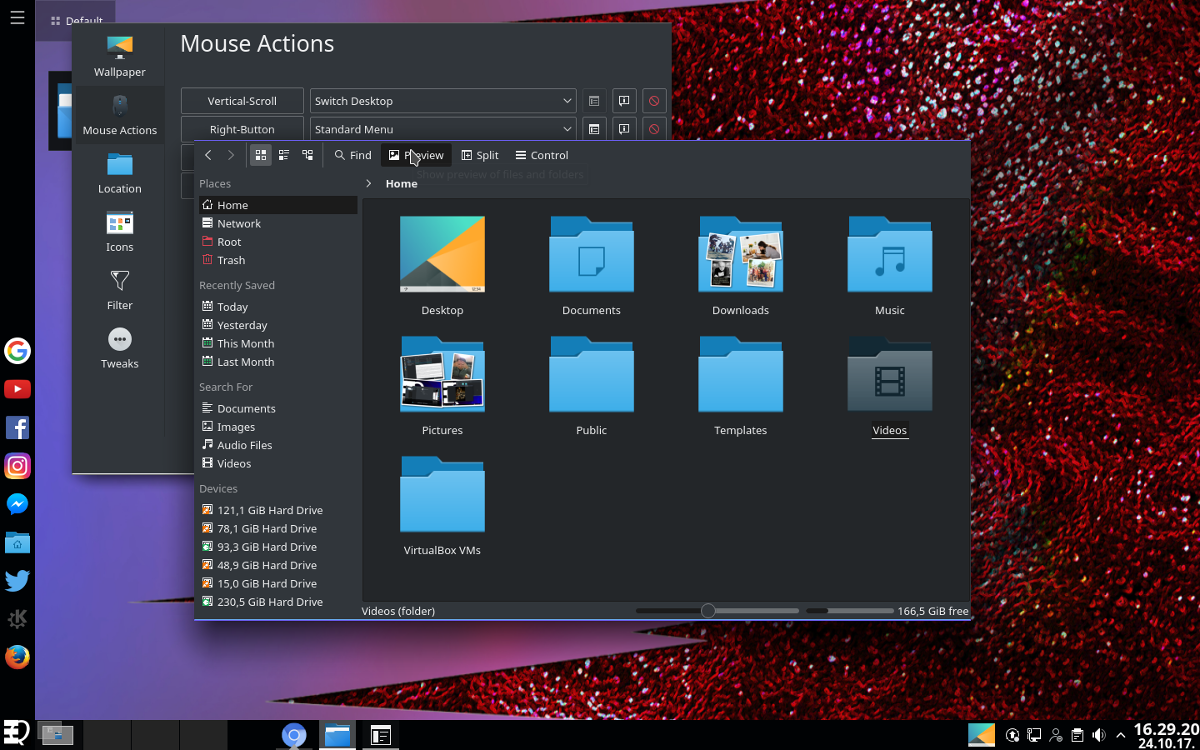
Task: Open the Switch Desktop action dropdown
Action: (x=443, y=101)
